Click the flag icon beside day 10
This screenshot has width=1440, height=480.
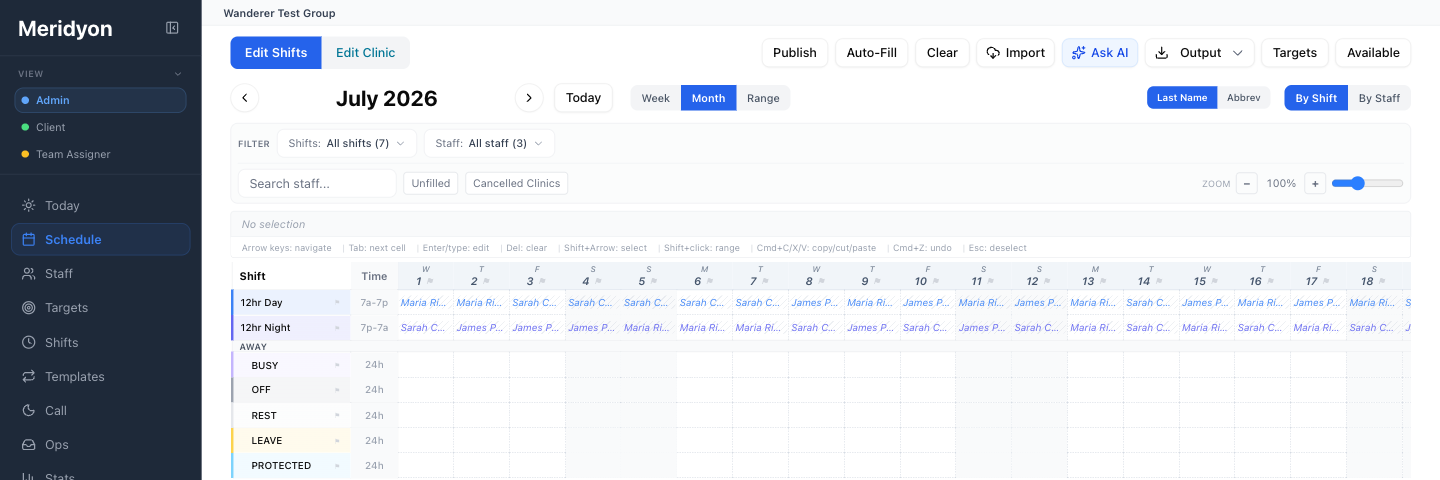point(936,282)
